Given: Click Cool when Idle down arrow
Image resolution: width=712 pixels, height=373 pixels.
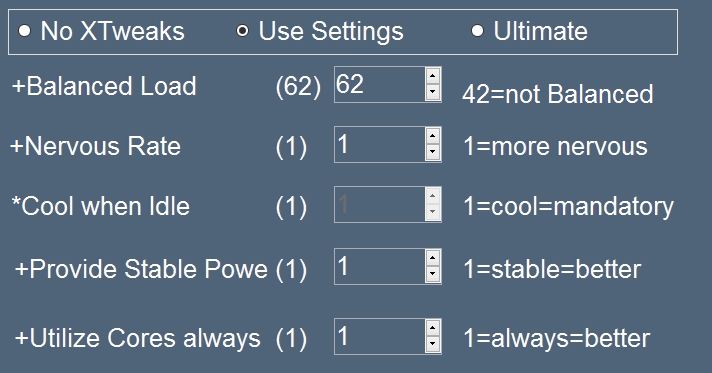Looking at the screenshot, I should click(x=433, y=212).
